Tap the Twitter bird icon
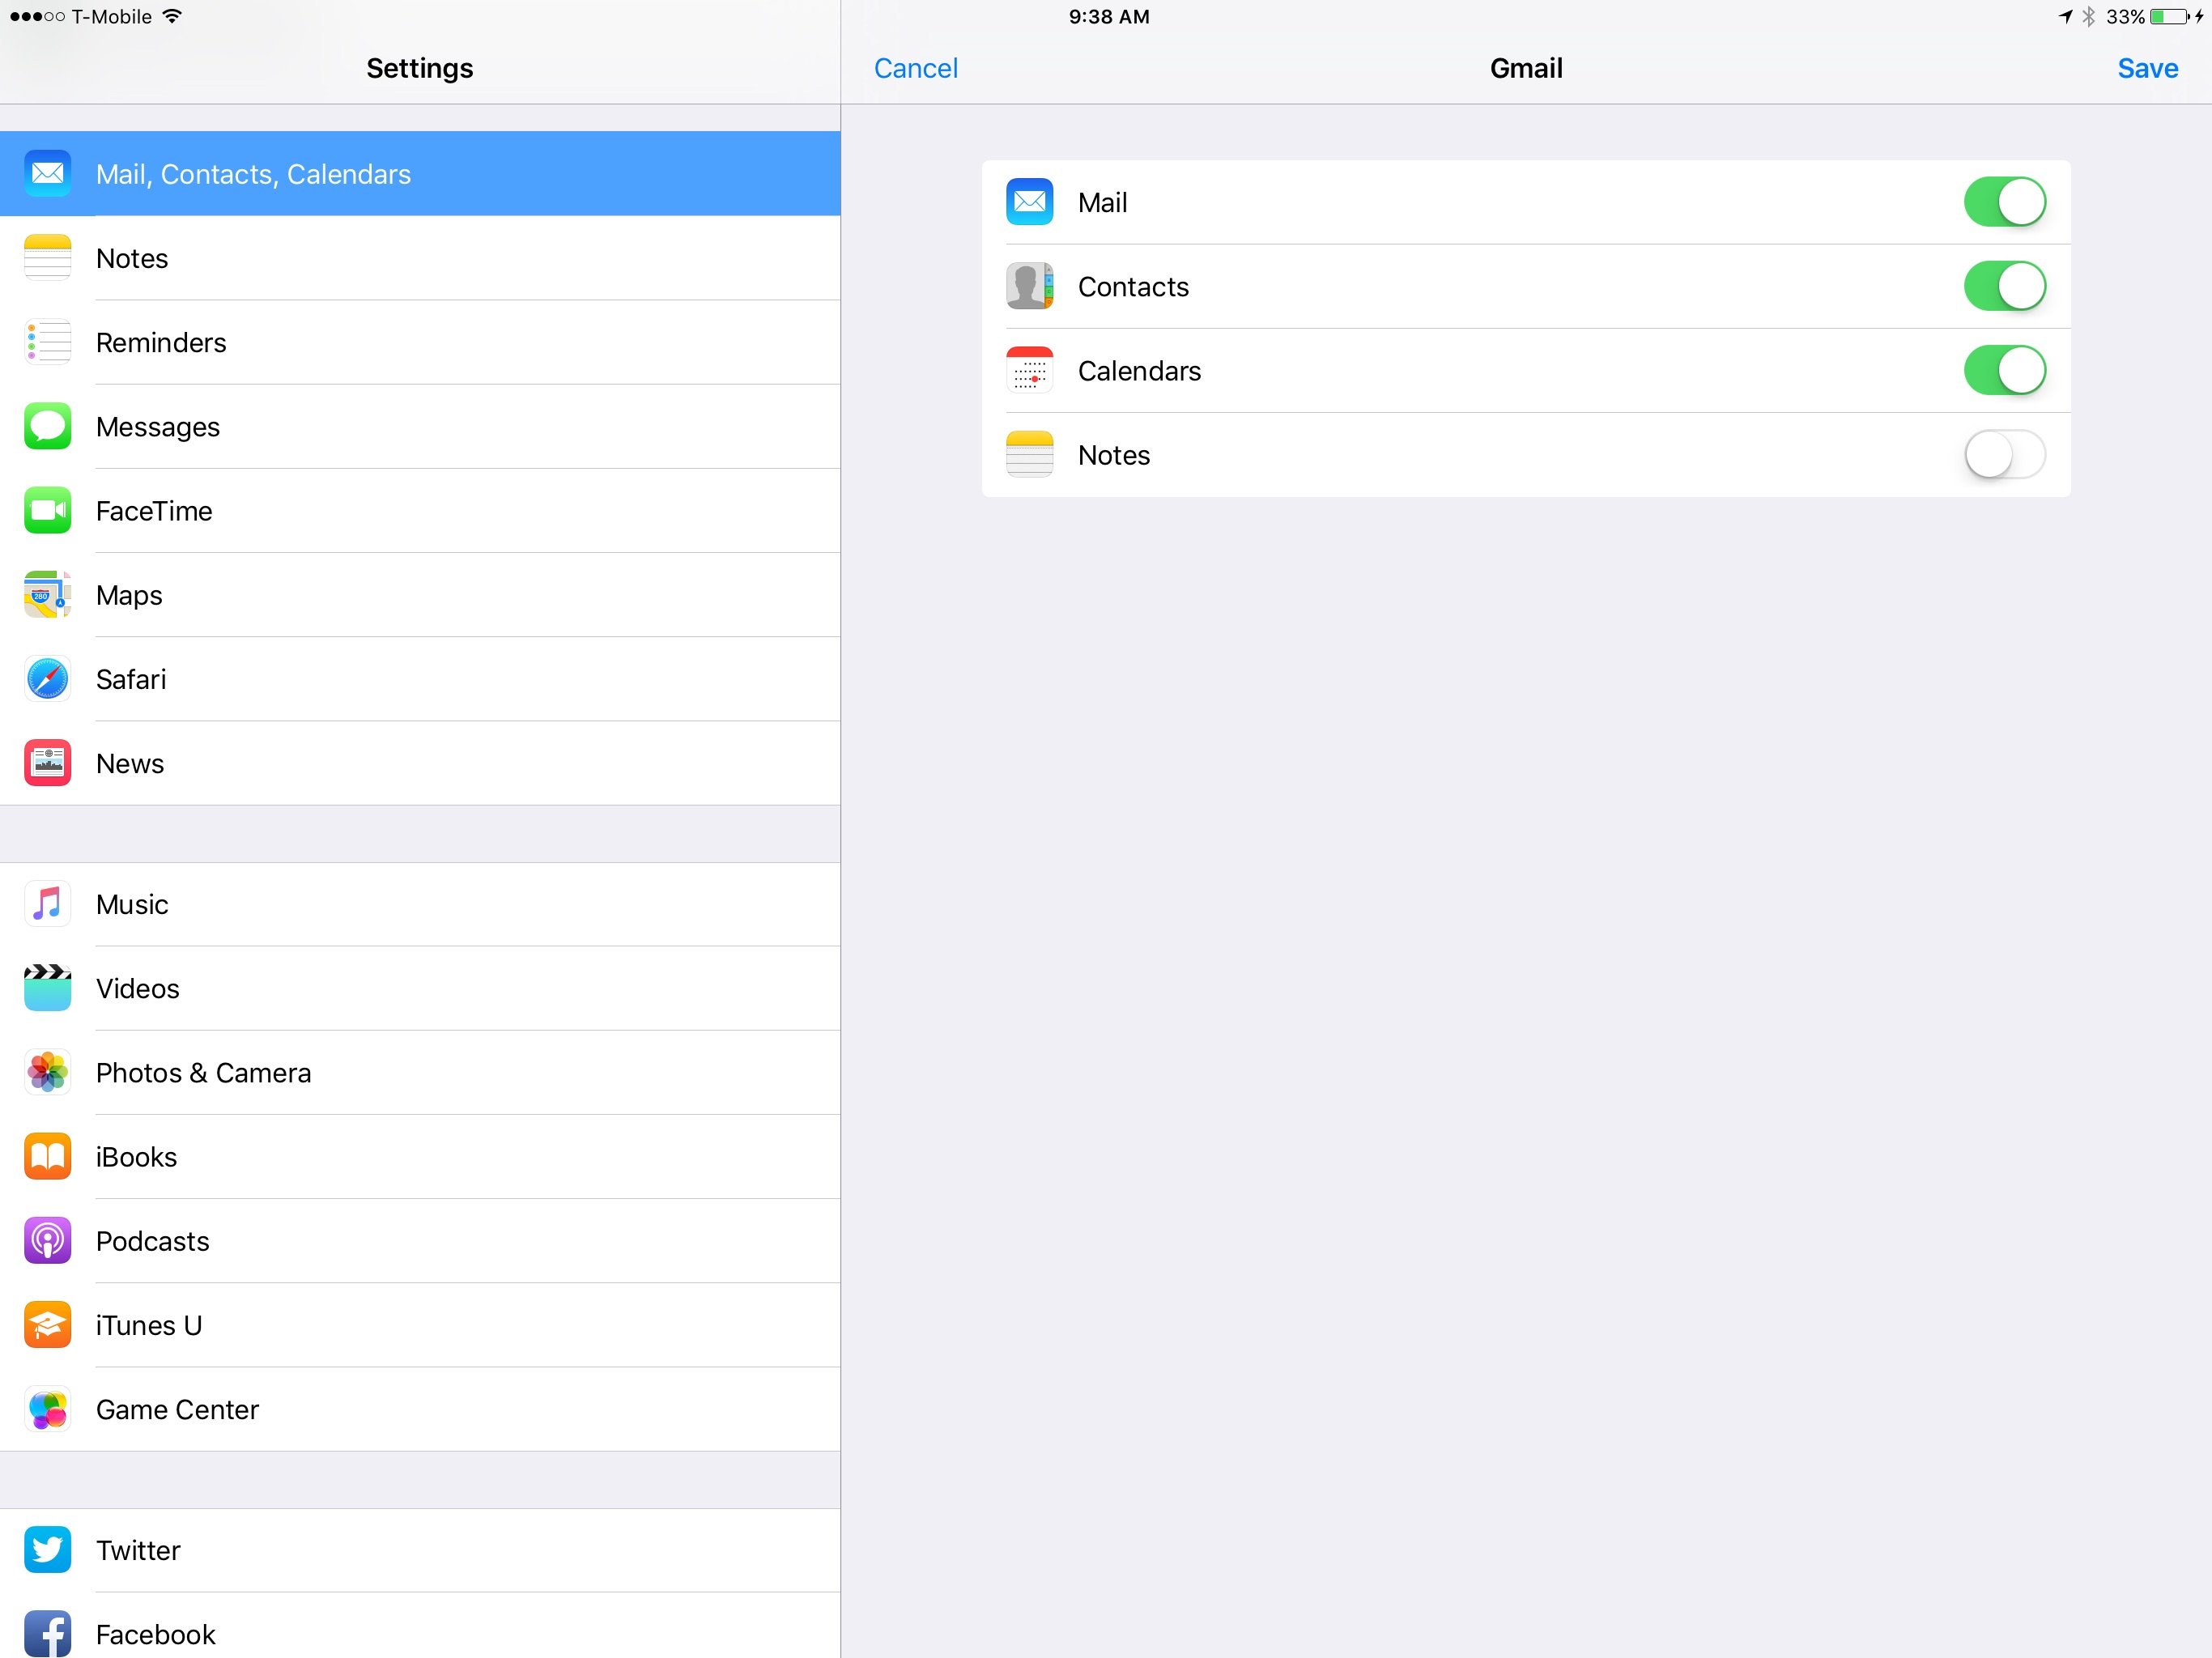This screenshot has width=2212, height=1658. (x=47, y=1549)
